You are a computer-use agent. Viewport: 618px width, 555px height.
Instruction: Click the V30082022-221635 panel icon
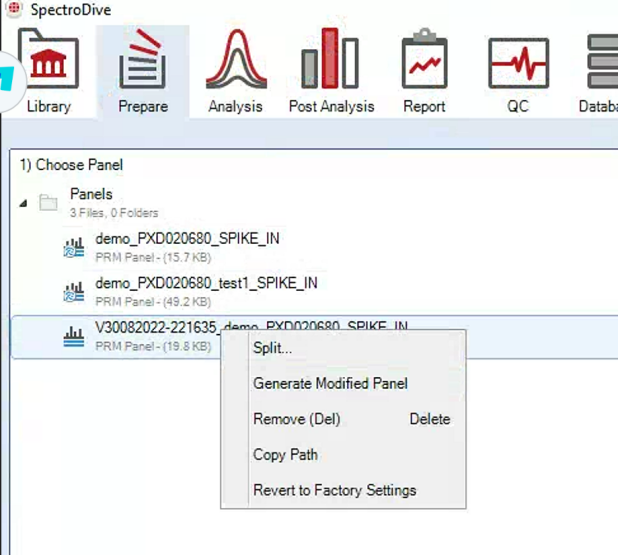pos(74,337)
